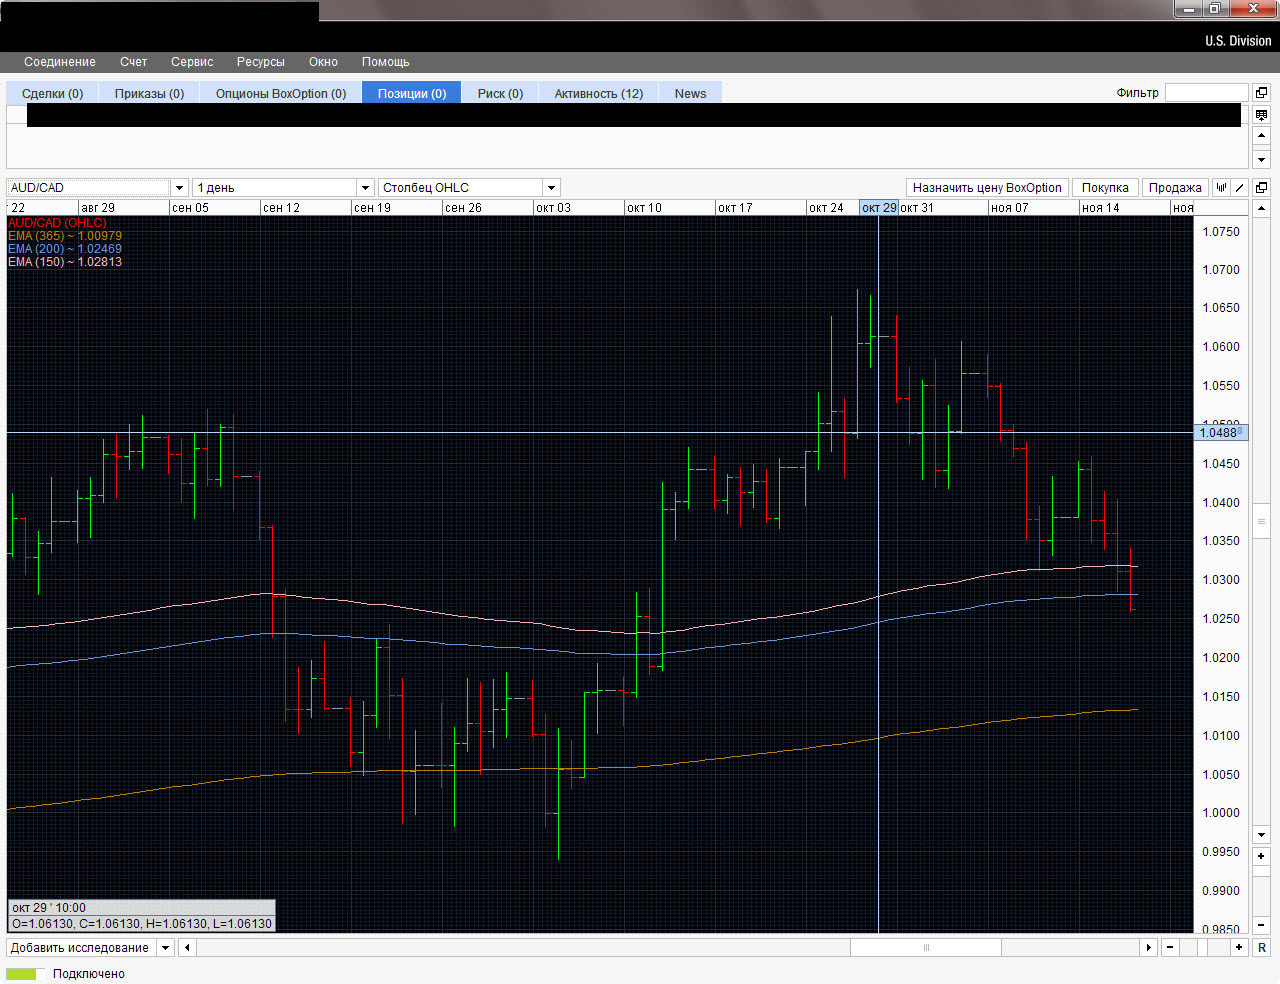Move the positions list up with the arrow
The width and height of the screenshot is (1280, 984).
pos(1261,135)
